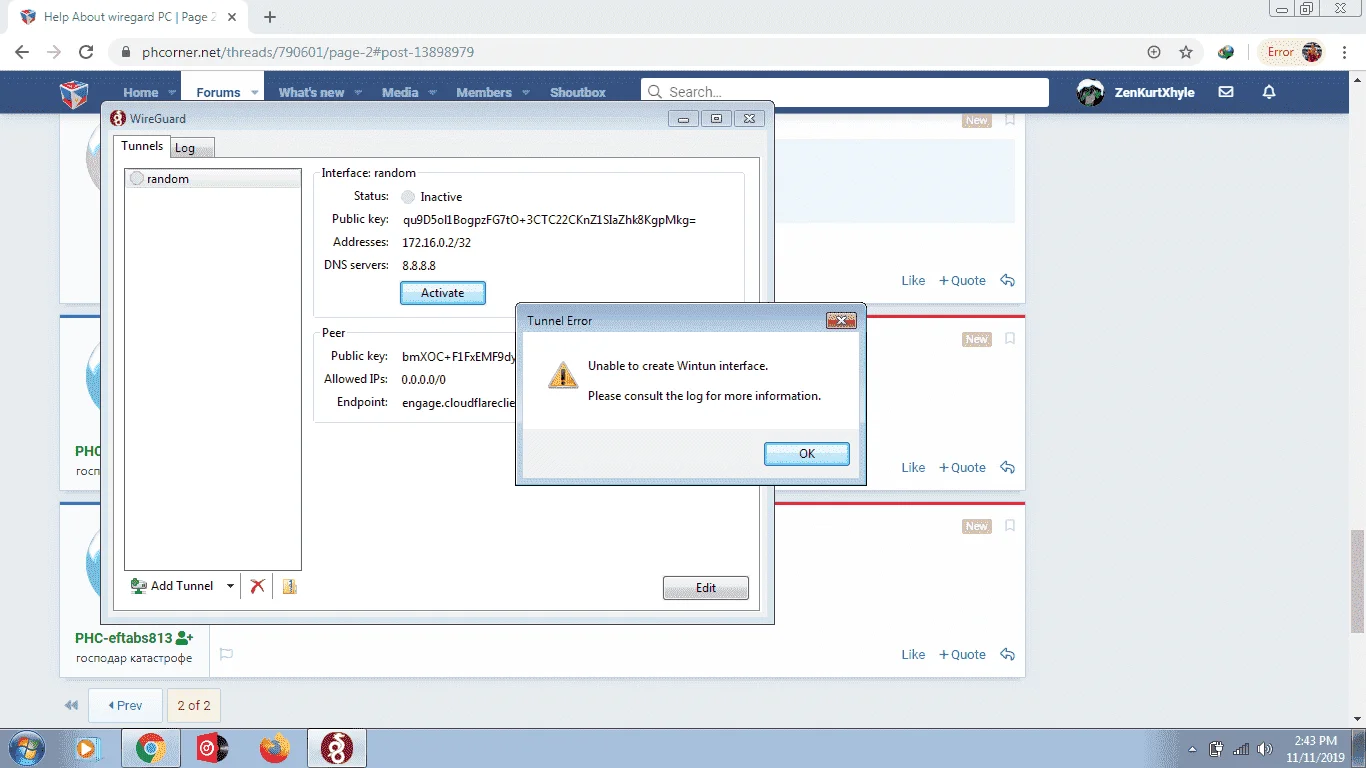
Task: Open the Home nav menu item
Action: click(x=141, y=92)
